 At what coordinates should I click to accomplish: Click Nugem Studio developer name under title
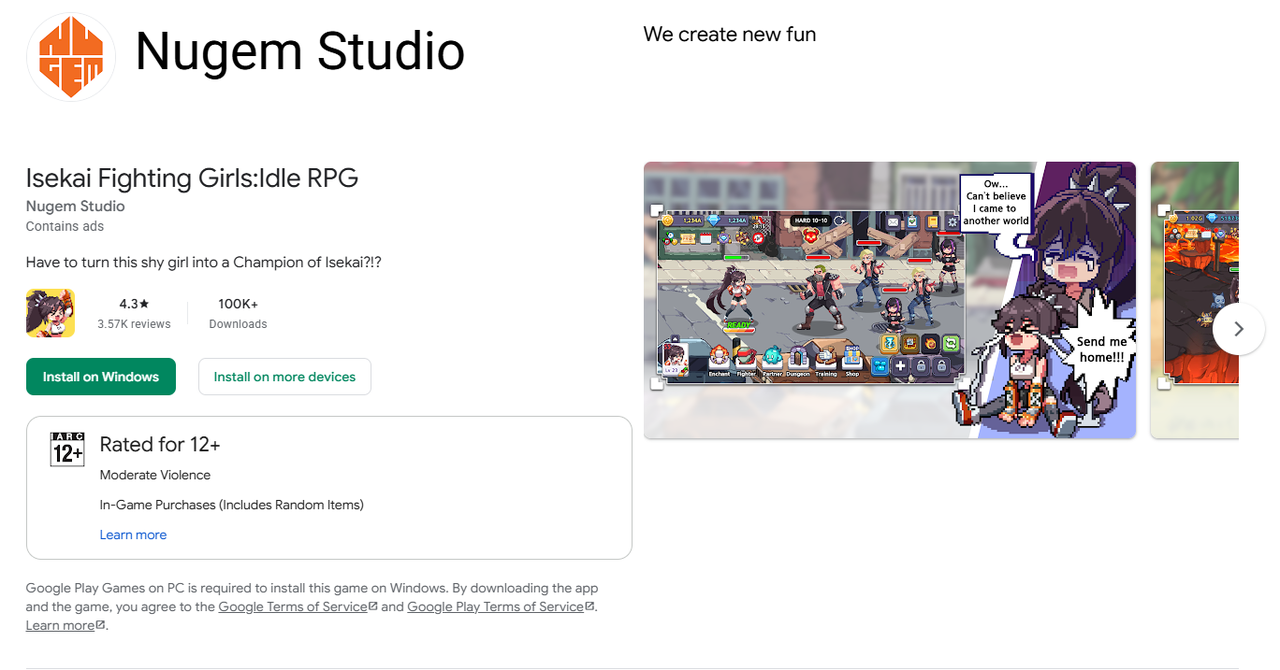(76, 206)
